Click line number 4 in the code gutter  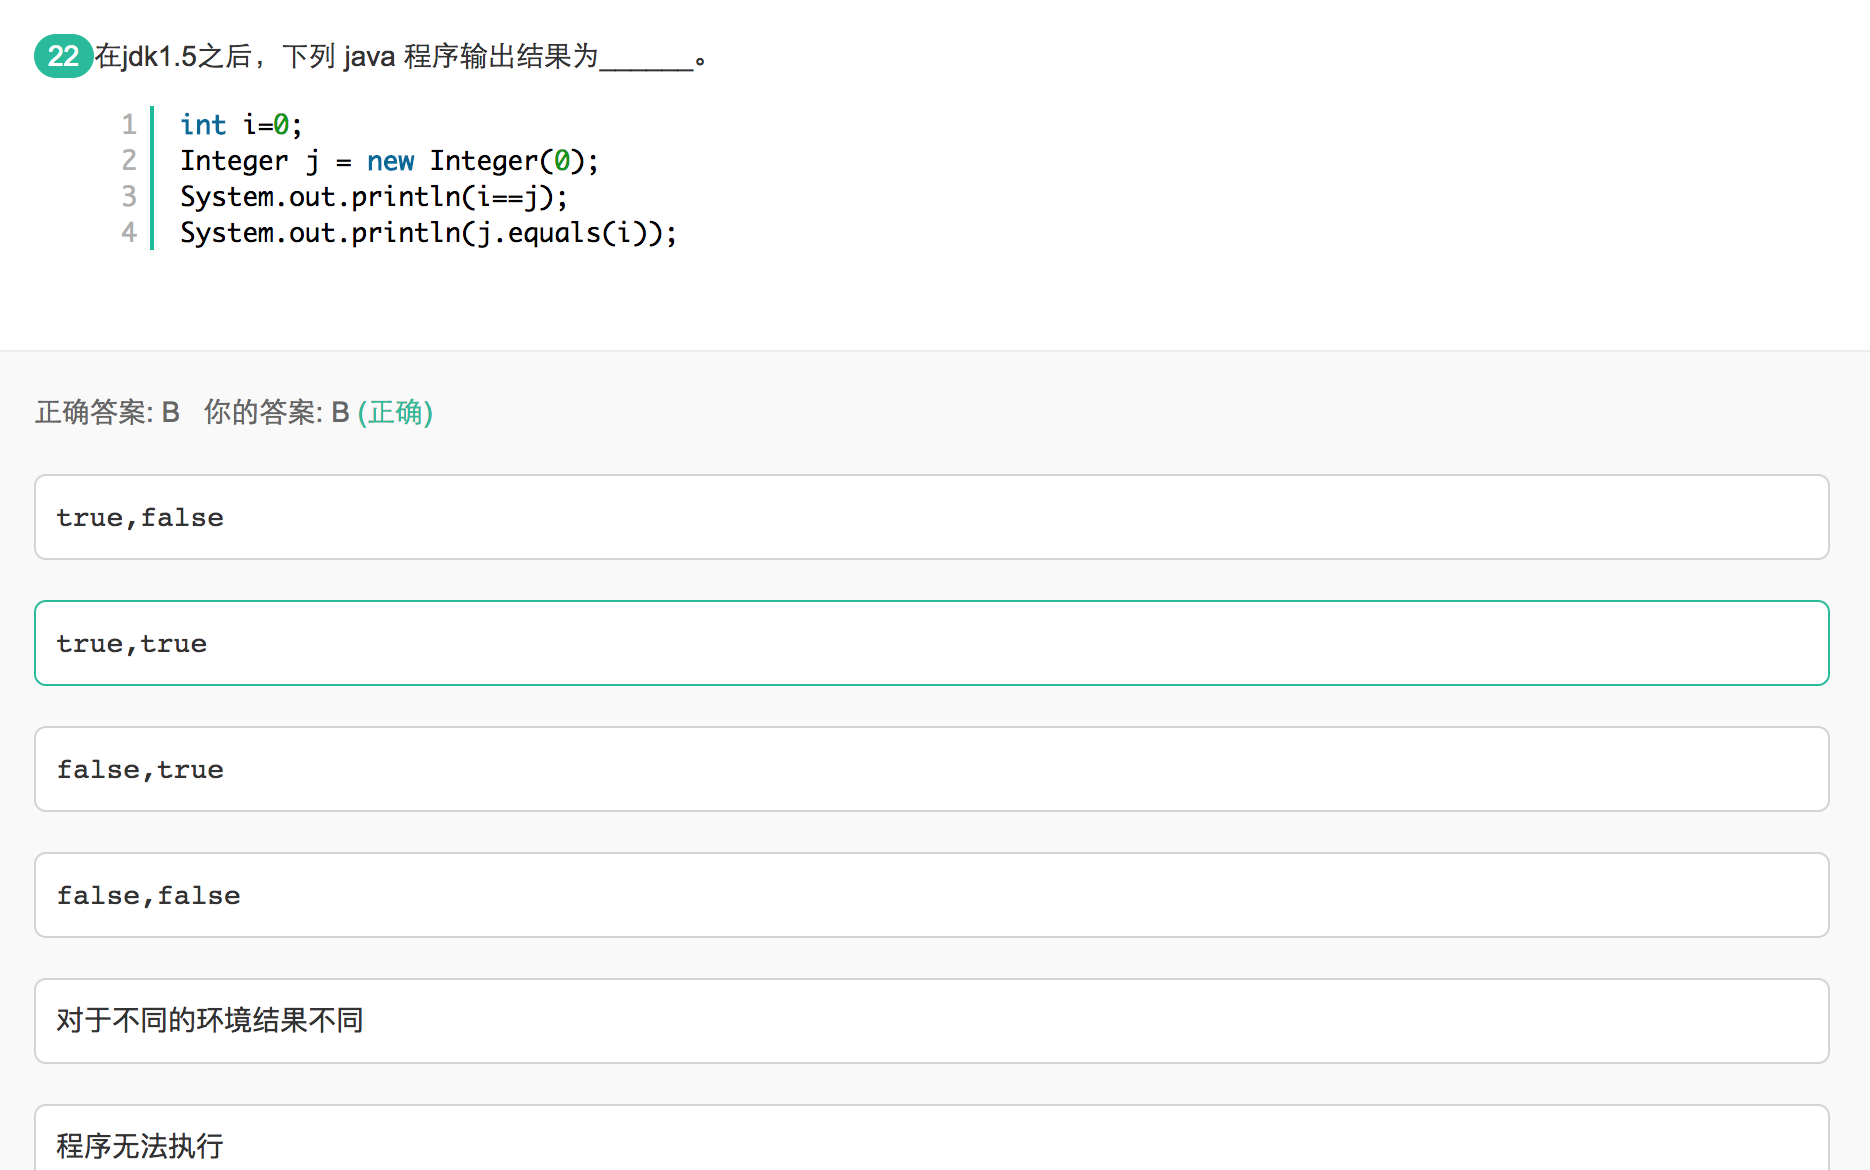pyautogui.click(x=129, y=233)
